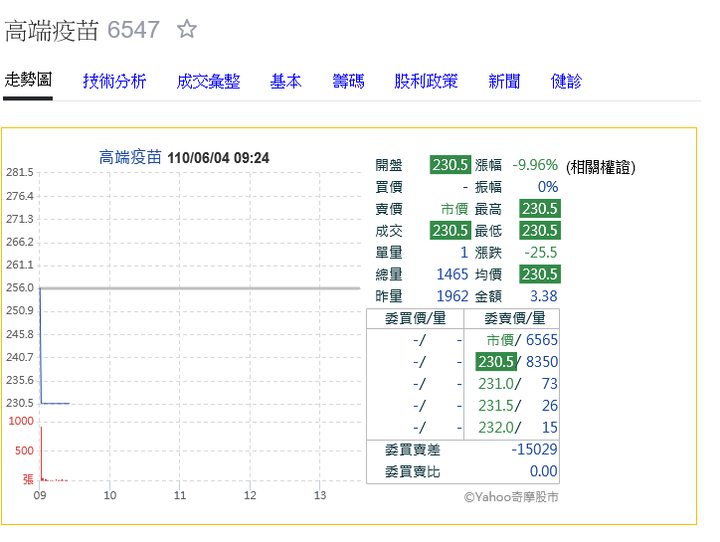The width and height of the screenshot is (720, 542).
Task: Click the 昨量 value 1962
Action: [452, 296]
